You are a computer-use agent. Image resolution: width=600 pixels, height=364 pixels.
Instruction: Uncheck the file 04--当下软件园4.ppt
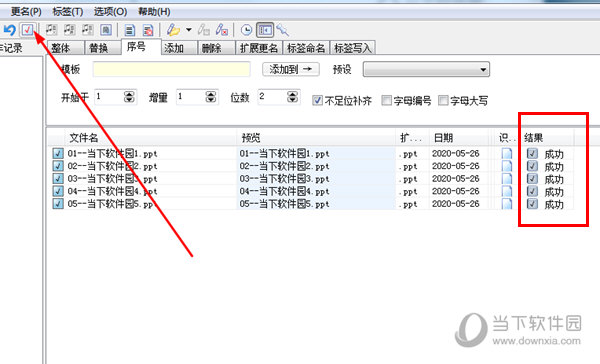[58, 191]
